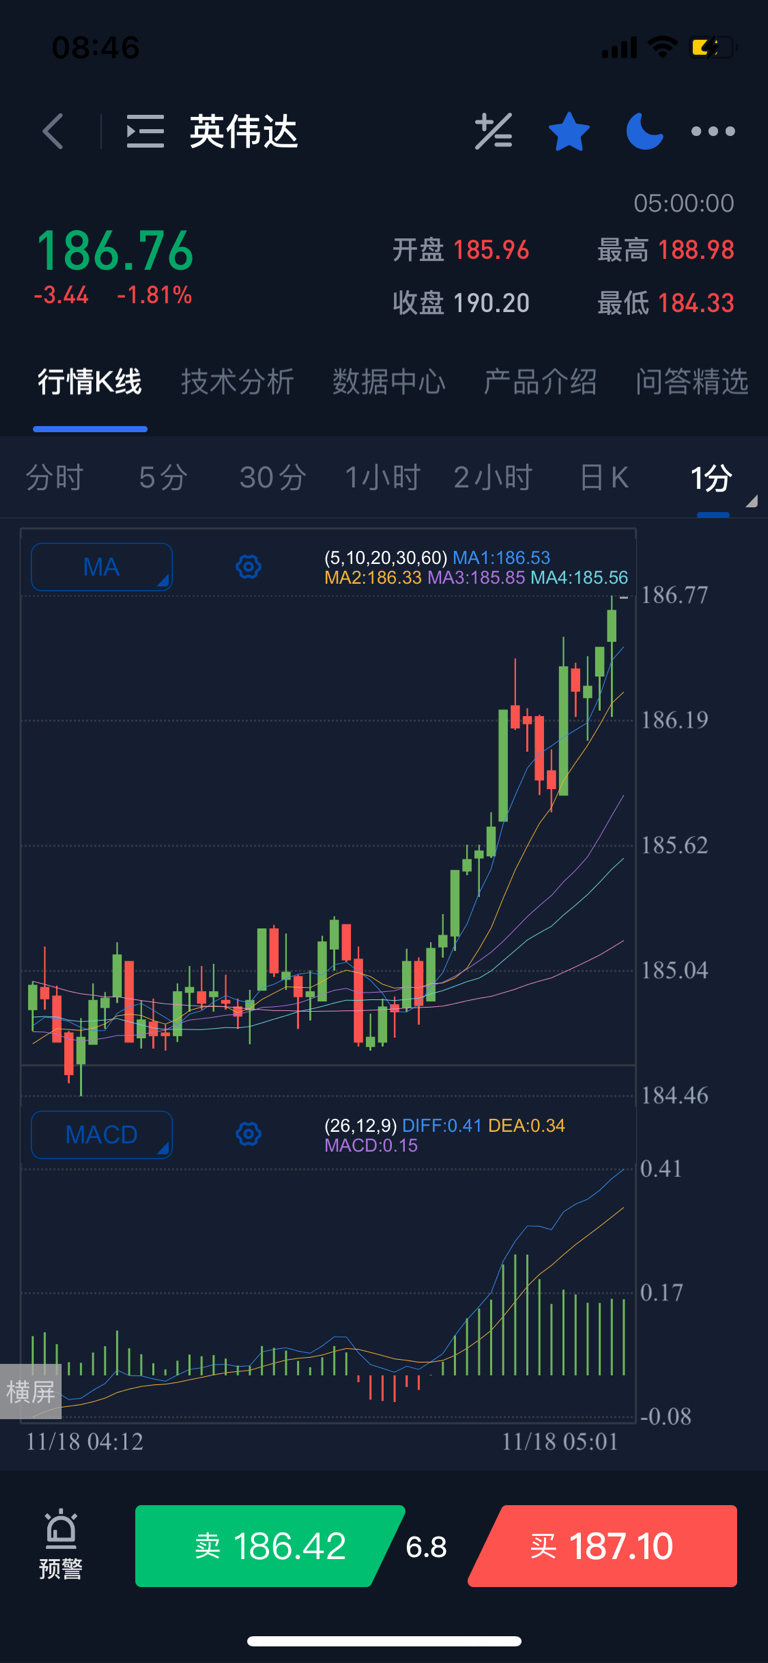Screen dimensions: 768x1663
Task: Tap the -3.44 price change value
Action: pyautogui.click(x=61, y=295)
